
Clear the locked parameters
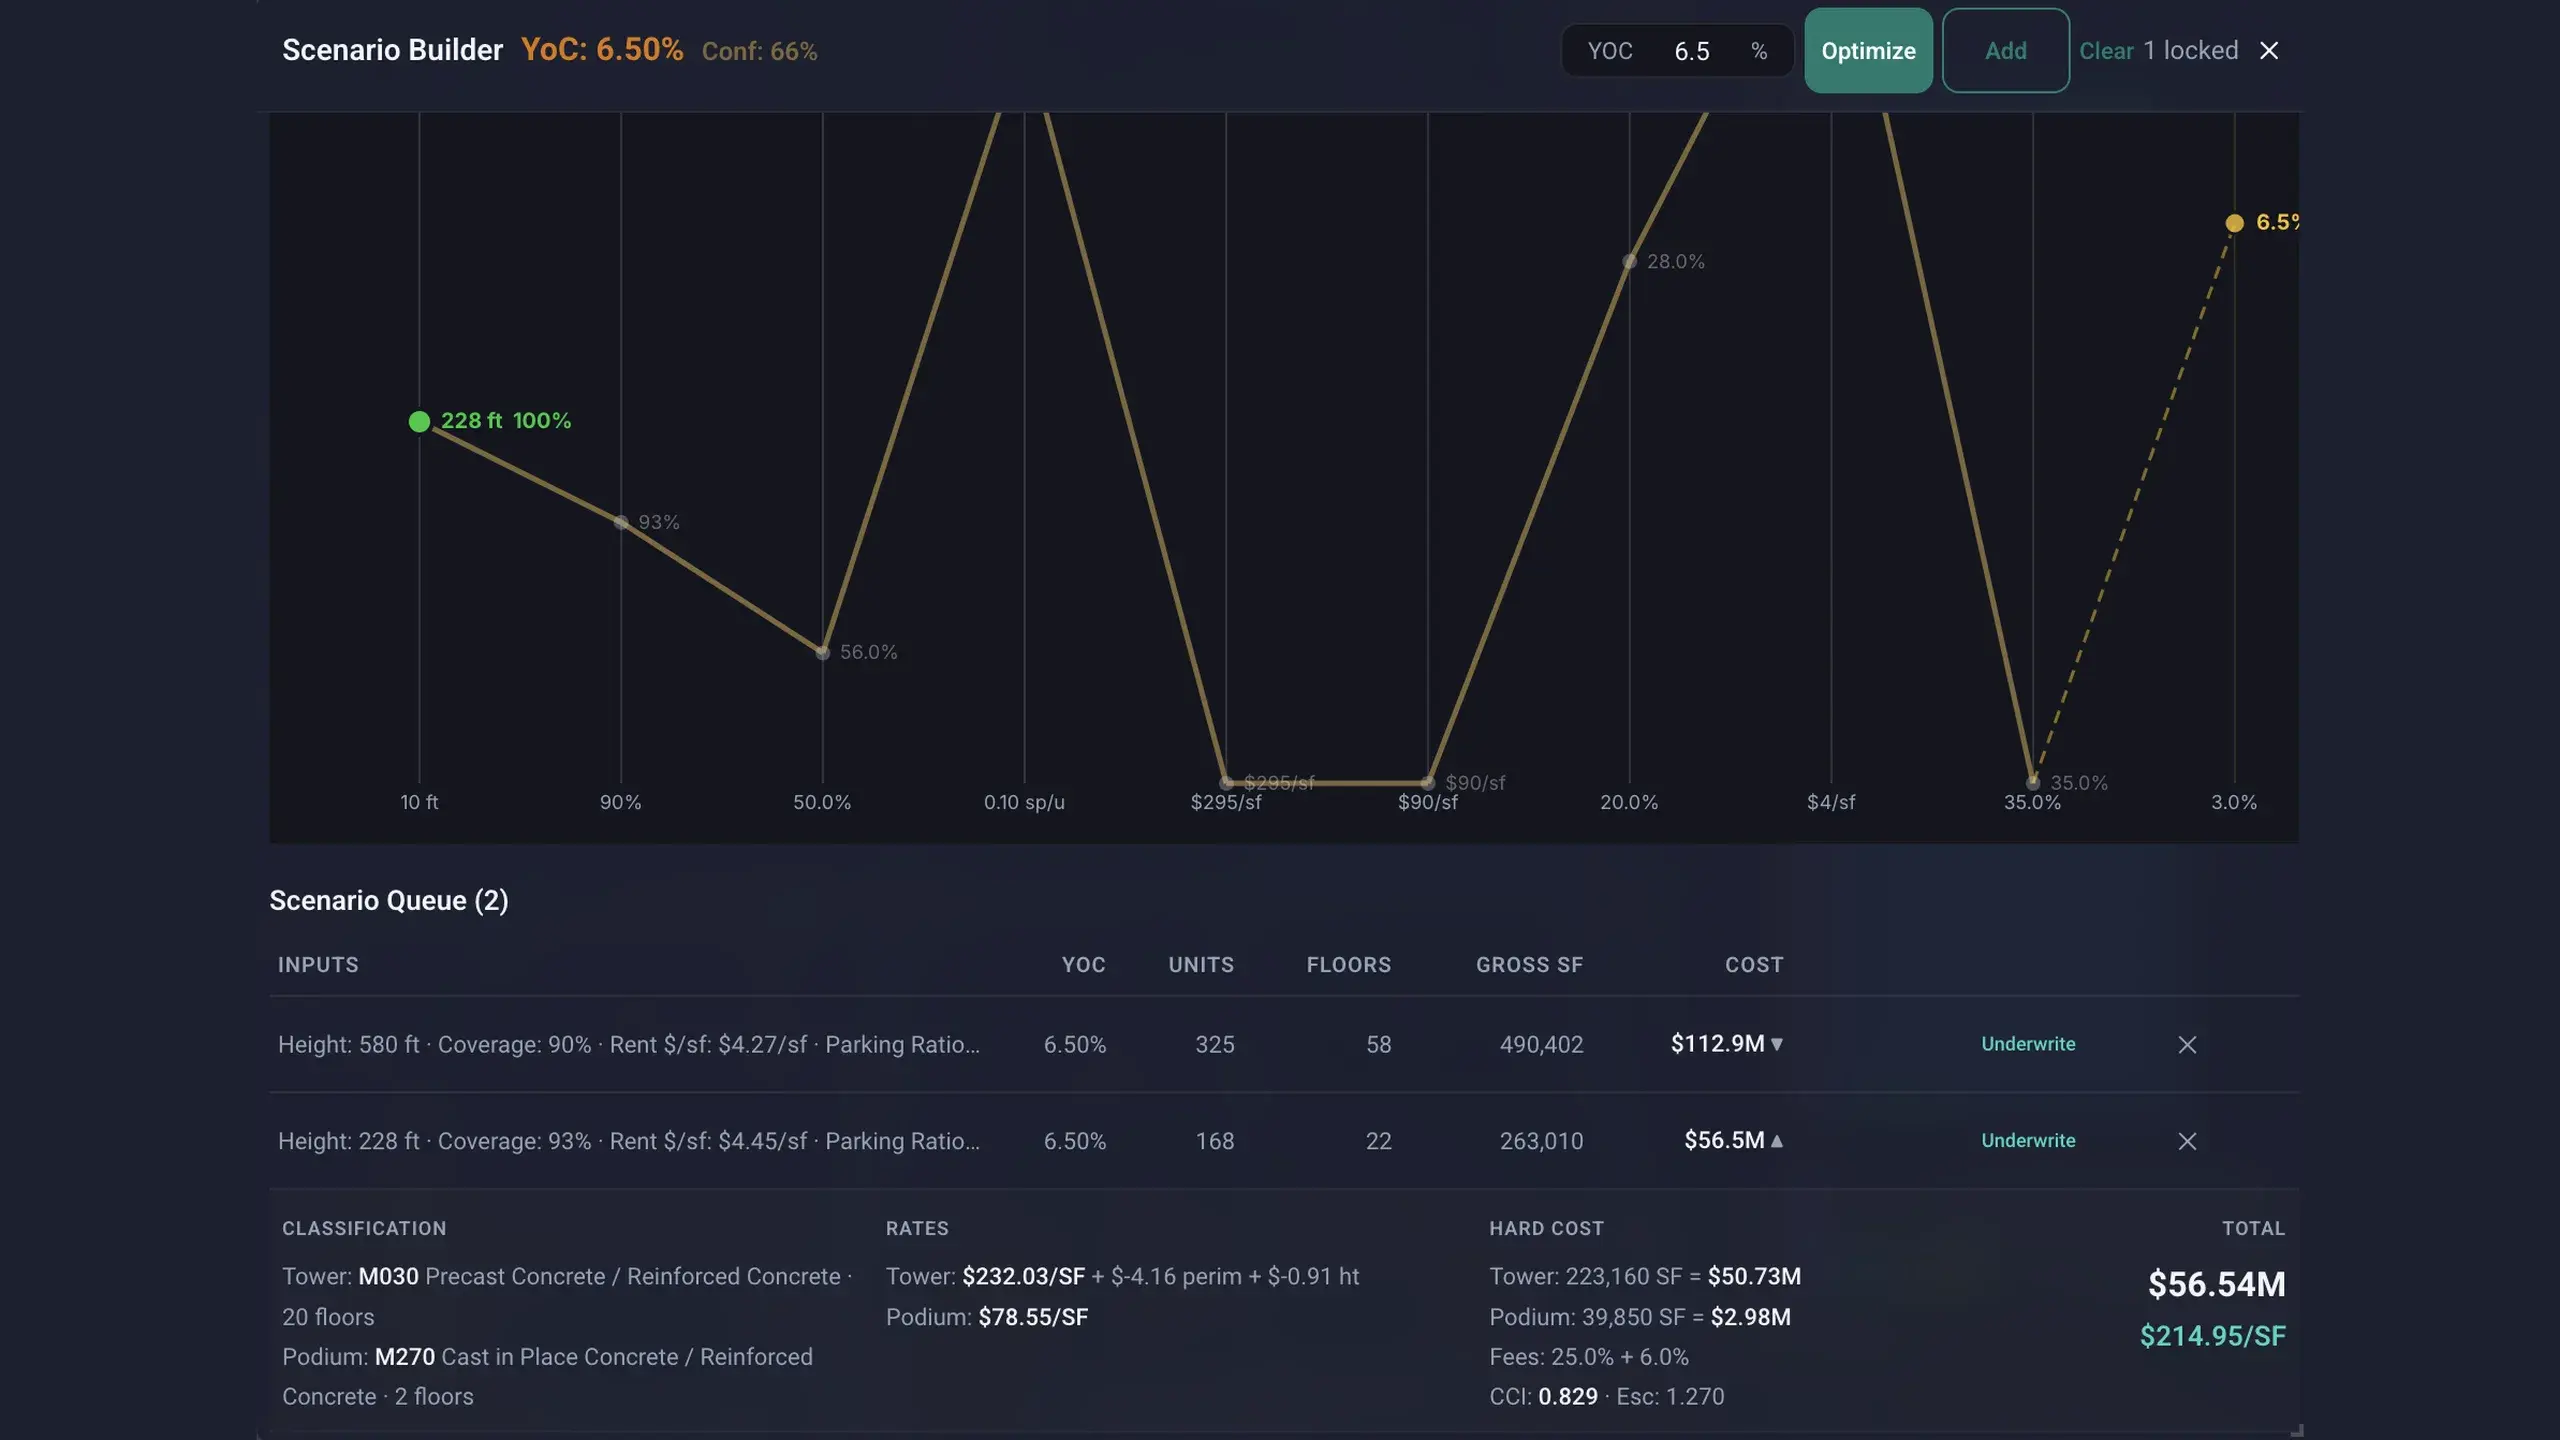click(2106, 51)
